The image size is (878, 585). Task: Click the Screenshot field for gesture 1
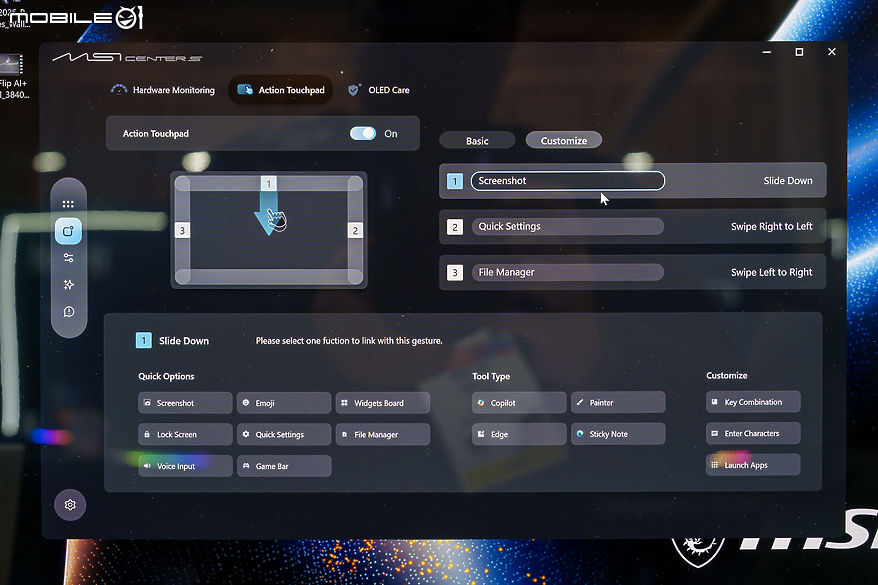point(568,181)
